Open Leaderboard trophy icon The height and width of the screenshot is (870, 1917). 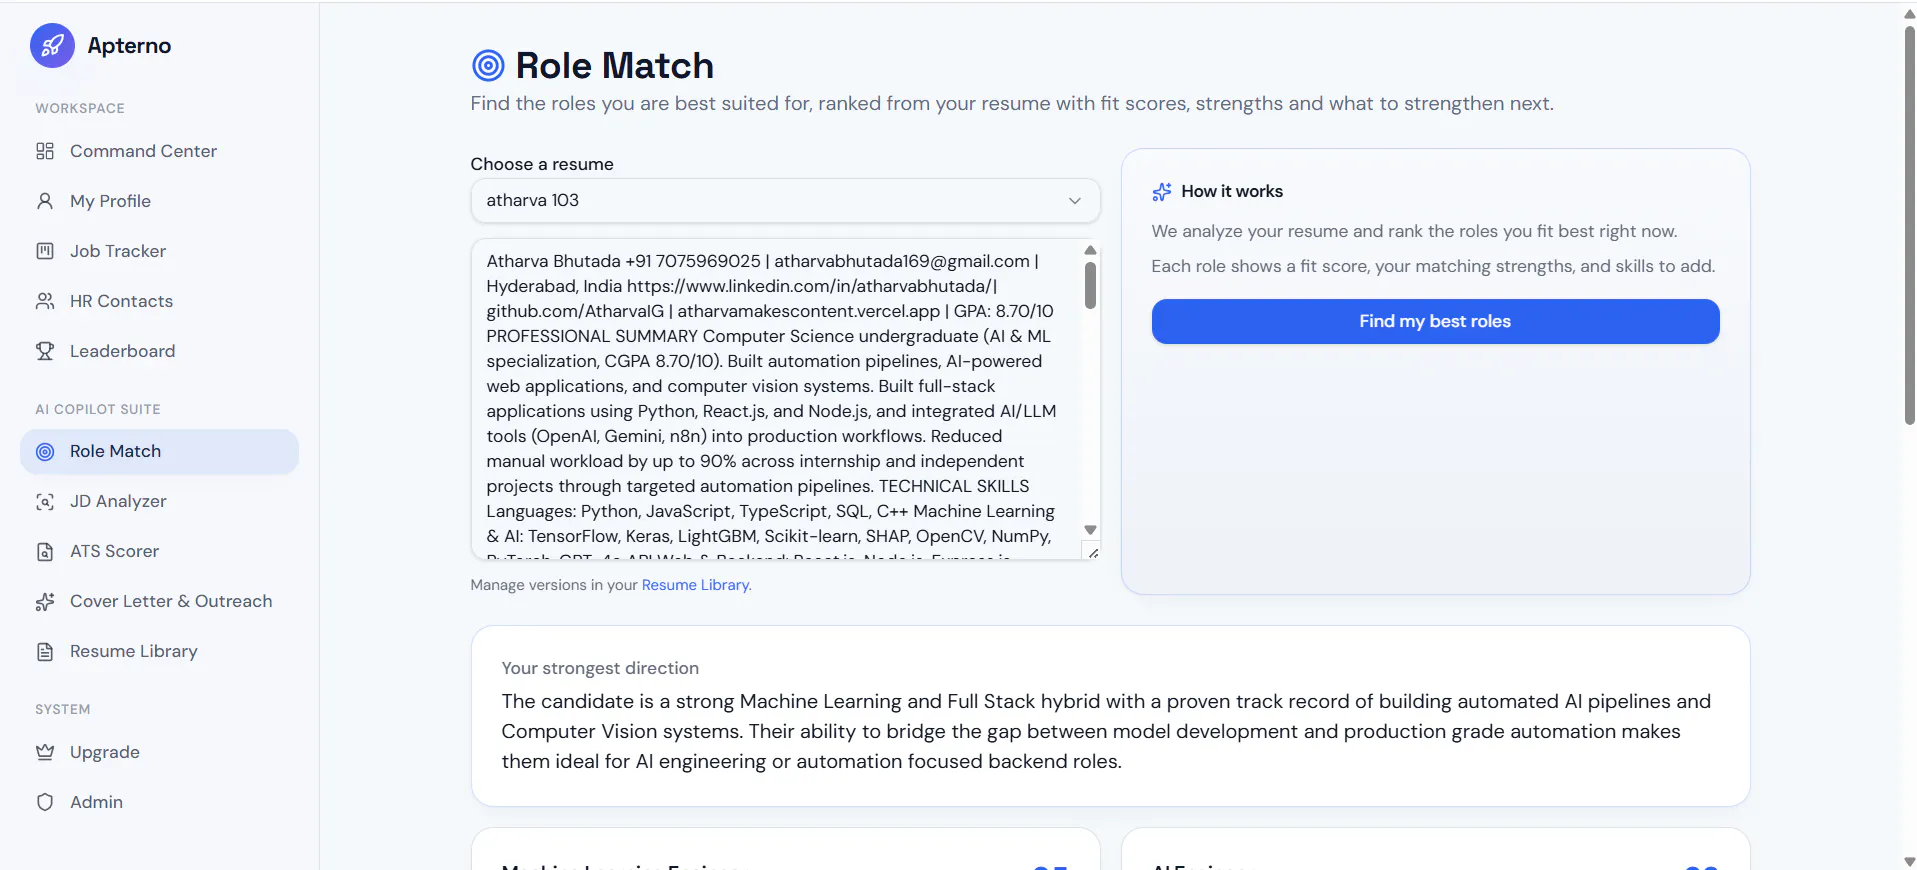point(45,351)
